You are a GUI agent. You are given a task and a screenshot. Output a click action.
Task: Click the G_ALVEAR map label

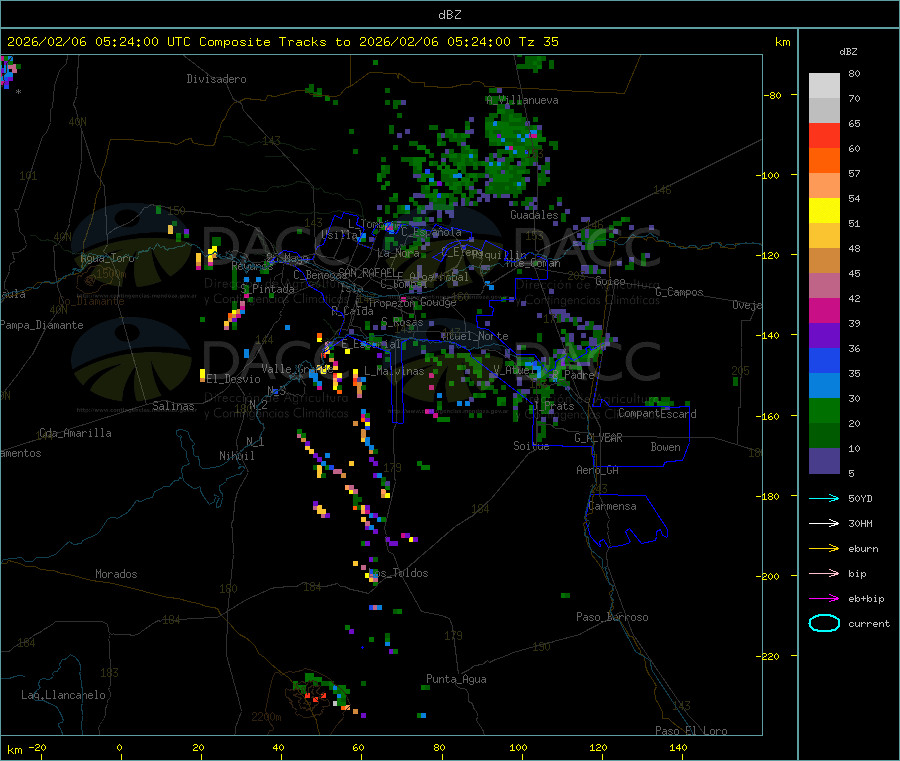click(598, 438)
